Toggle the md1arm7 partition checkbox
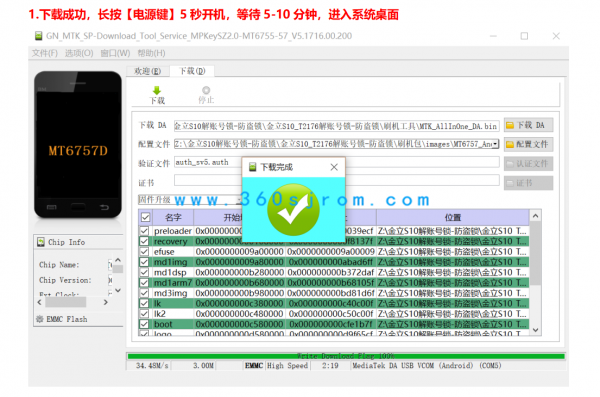Image resolution: width=600 pixels, height=397 pixels. pos(144,283)
